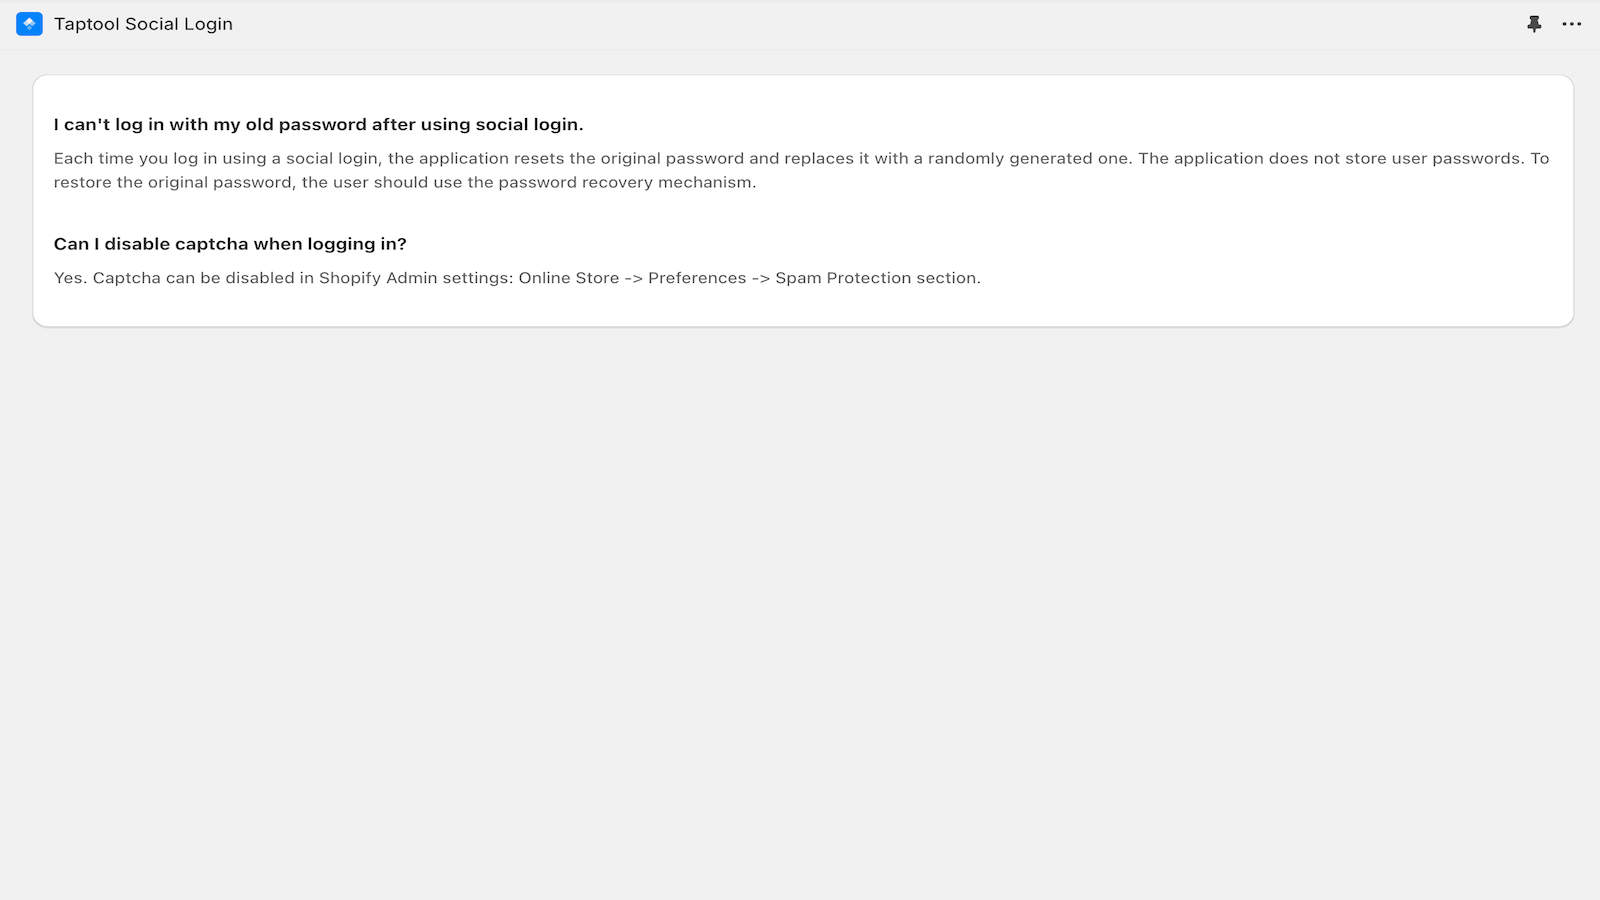Click the answer starting "Yes. Captcha can be disabled"
Viewport: 1600px width, 900px height.
pyautogui.click(x=517, y=278)
